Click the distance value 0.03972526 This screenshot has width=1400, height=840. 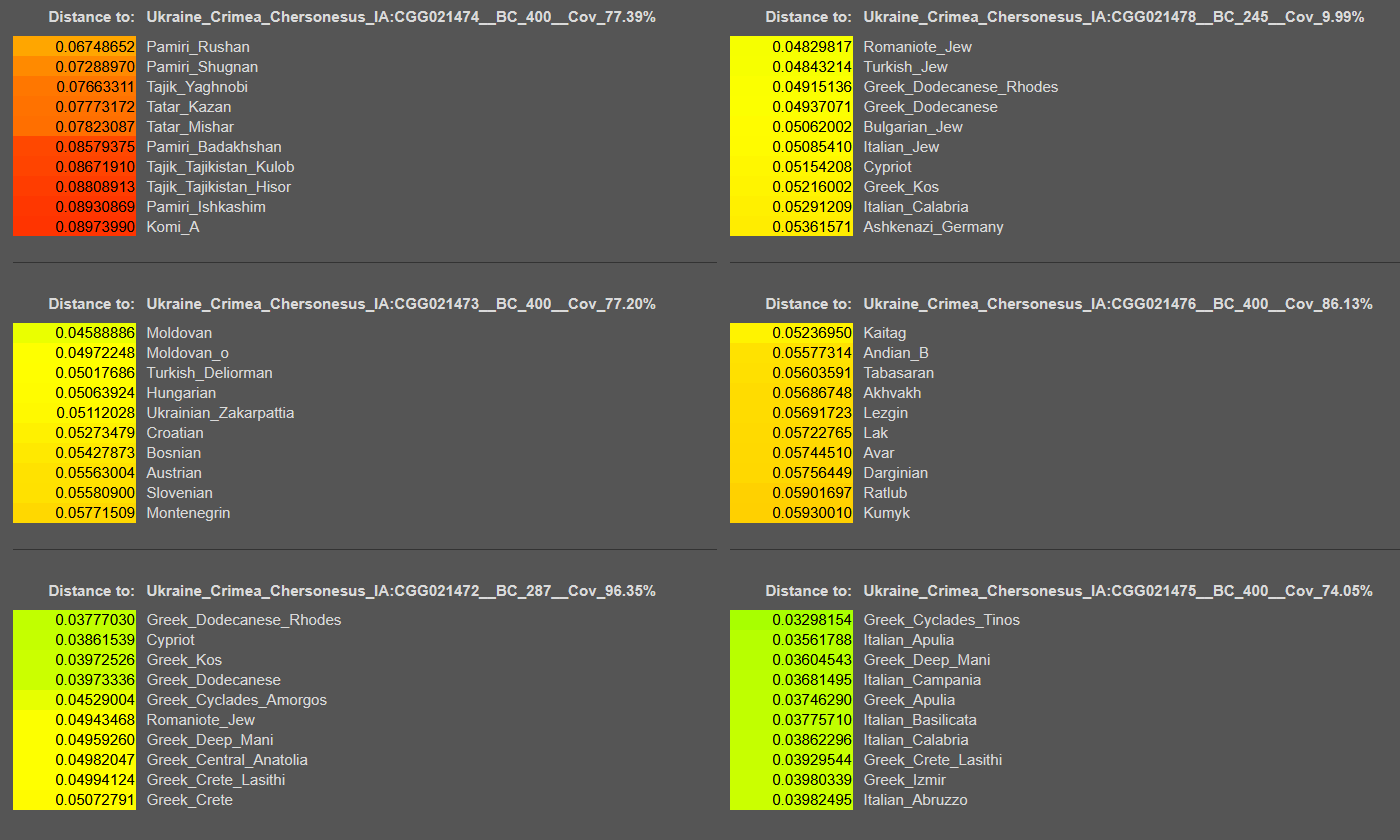pyautogui.click(x=95, y=660)
